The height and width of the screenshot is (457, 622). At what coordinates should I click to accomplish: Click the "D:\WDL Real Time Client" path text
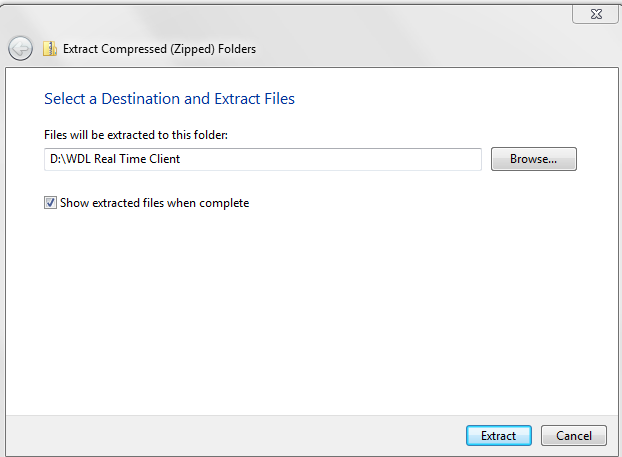tap(115, 159)
